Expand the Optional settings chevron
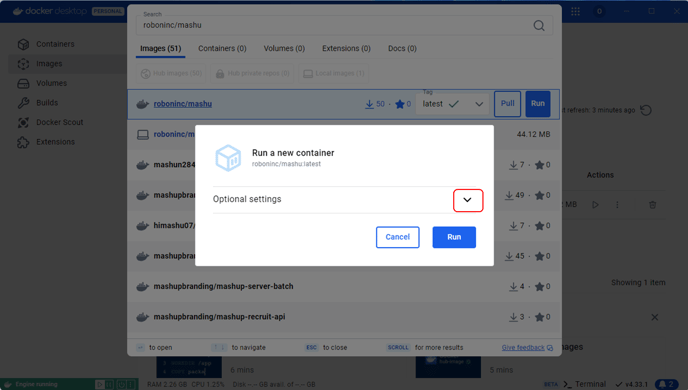688x390 pixels. tap(467, 200)
